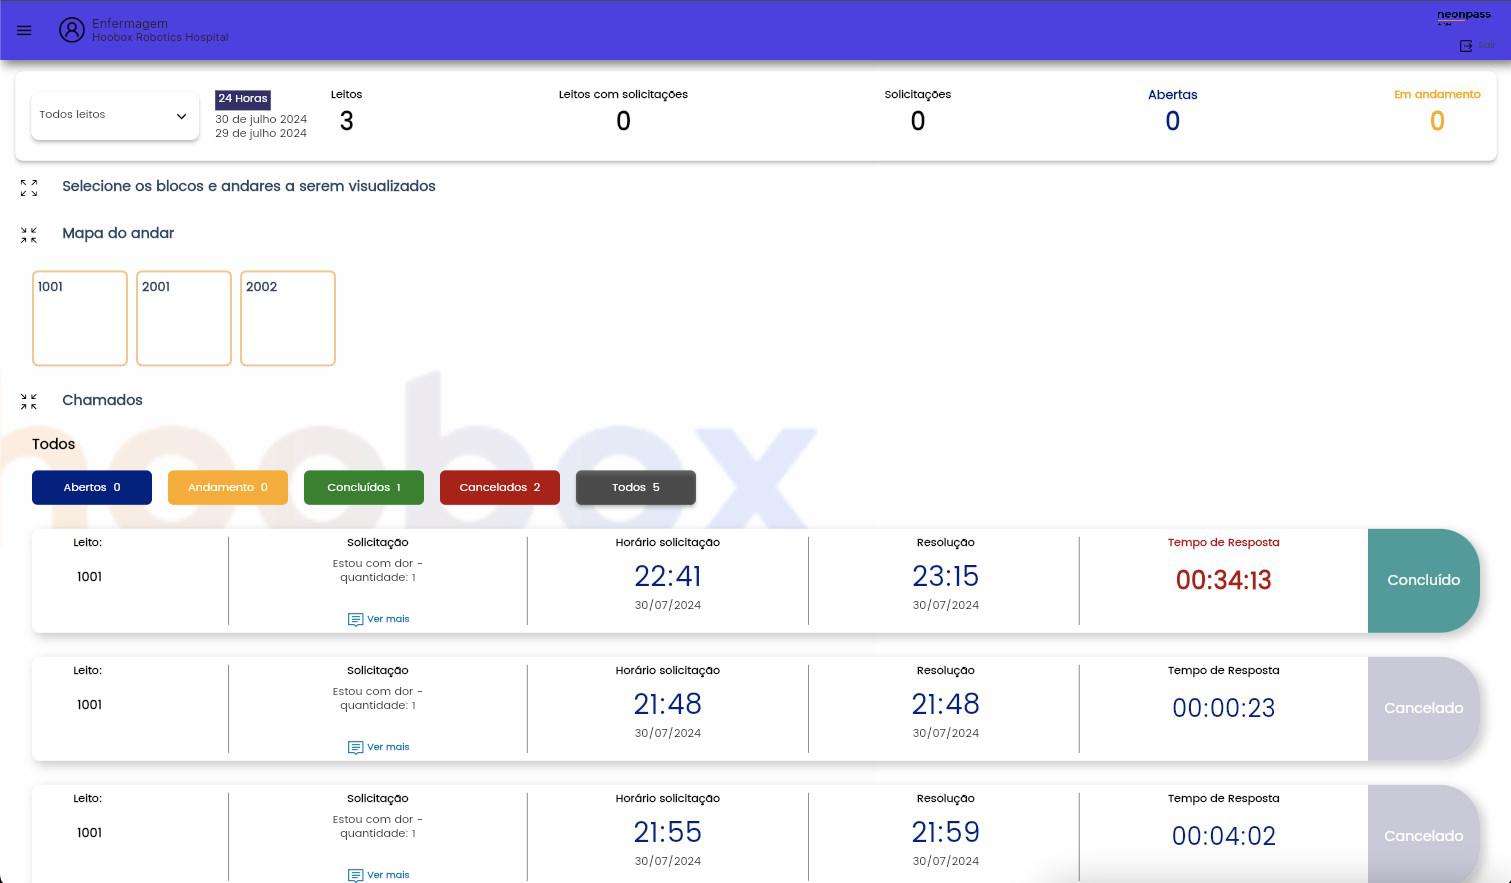Open Ver mais for the 21:48 request
The height and width of the screenshot is (883, 1511).
378,747
